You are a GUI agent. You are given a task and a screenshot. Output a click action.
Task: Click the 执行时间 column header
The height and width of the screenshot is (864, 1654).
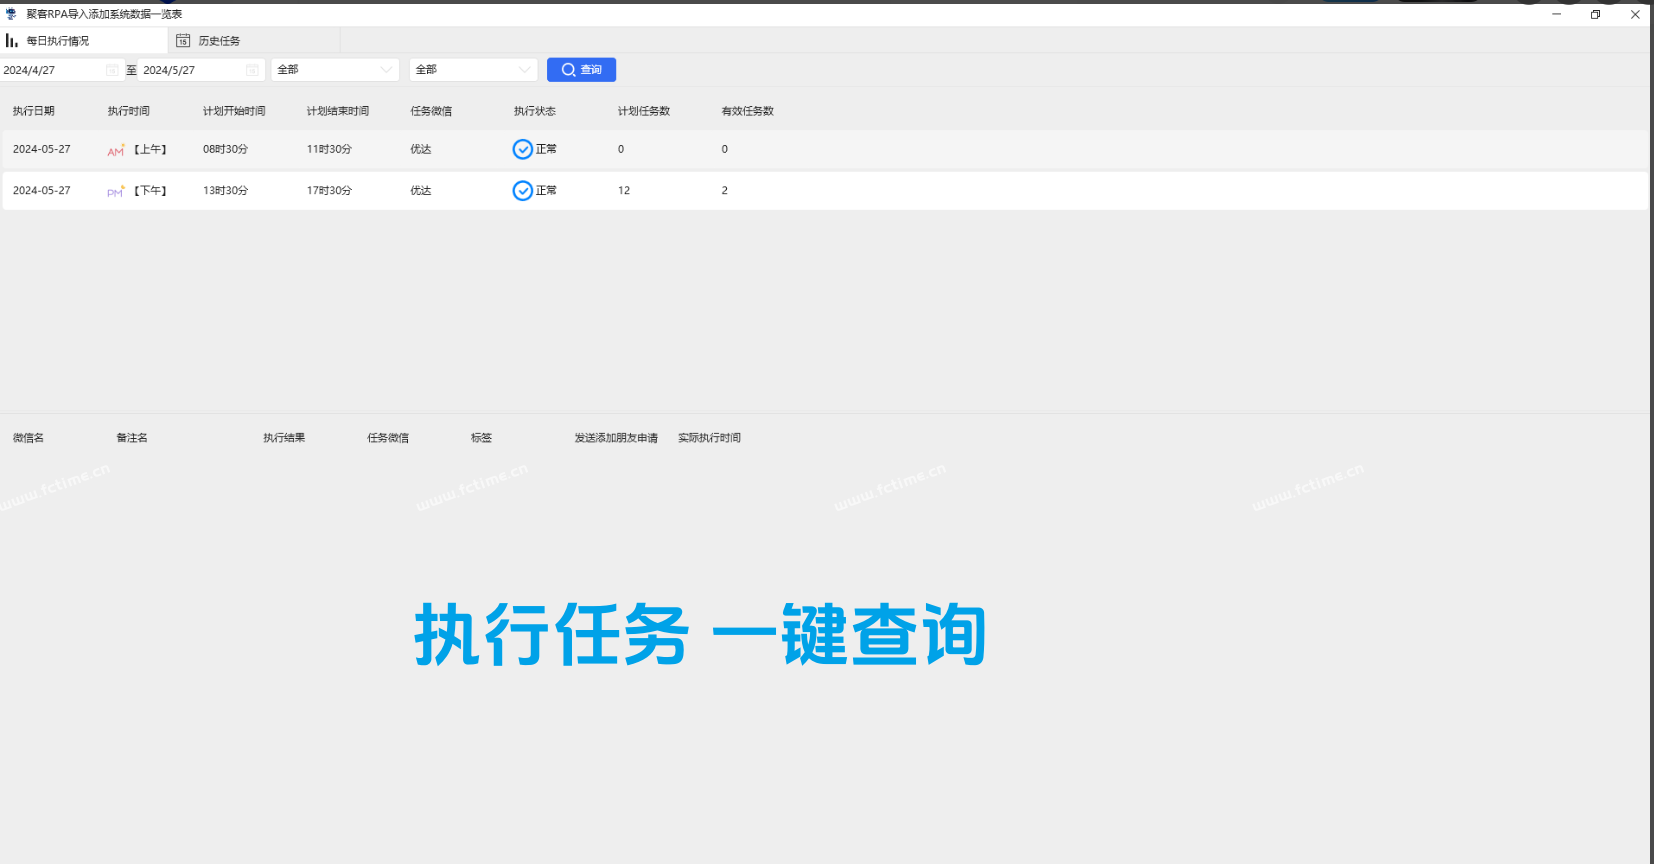pyautogui.click(x=129, y=111)
